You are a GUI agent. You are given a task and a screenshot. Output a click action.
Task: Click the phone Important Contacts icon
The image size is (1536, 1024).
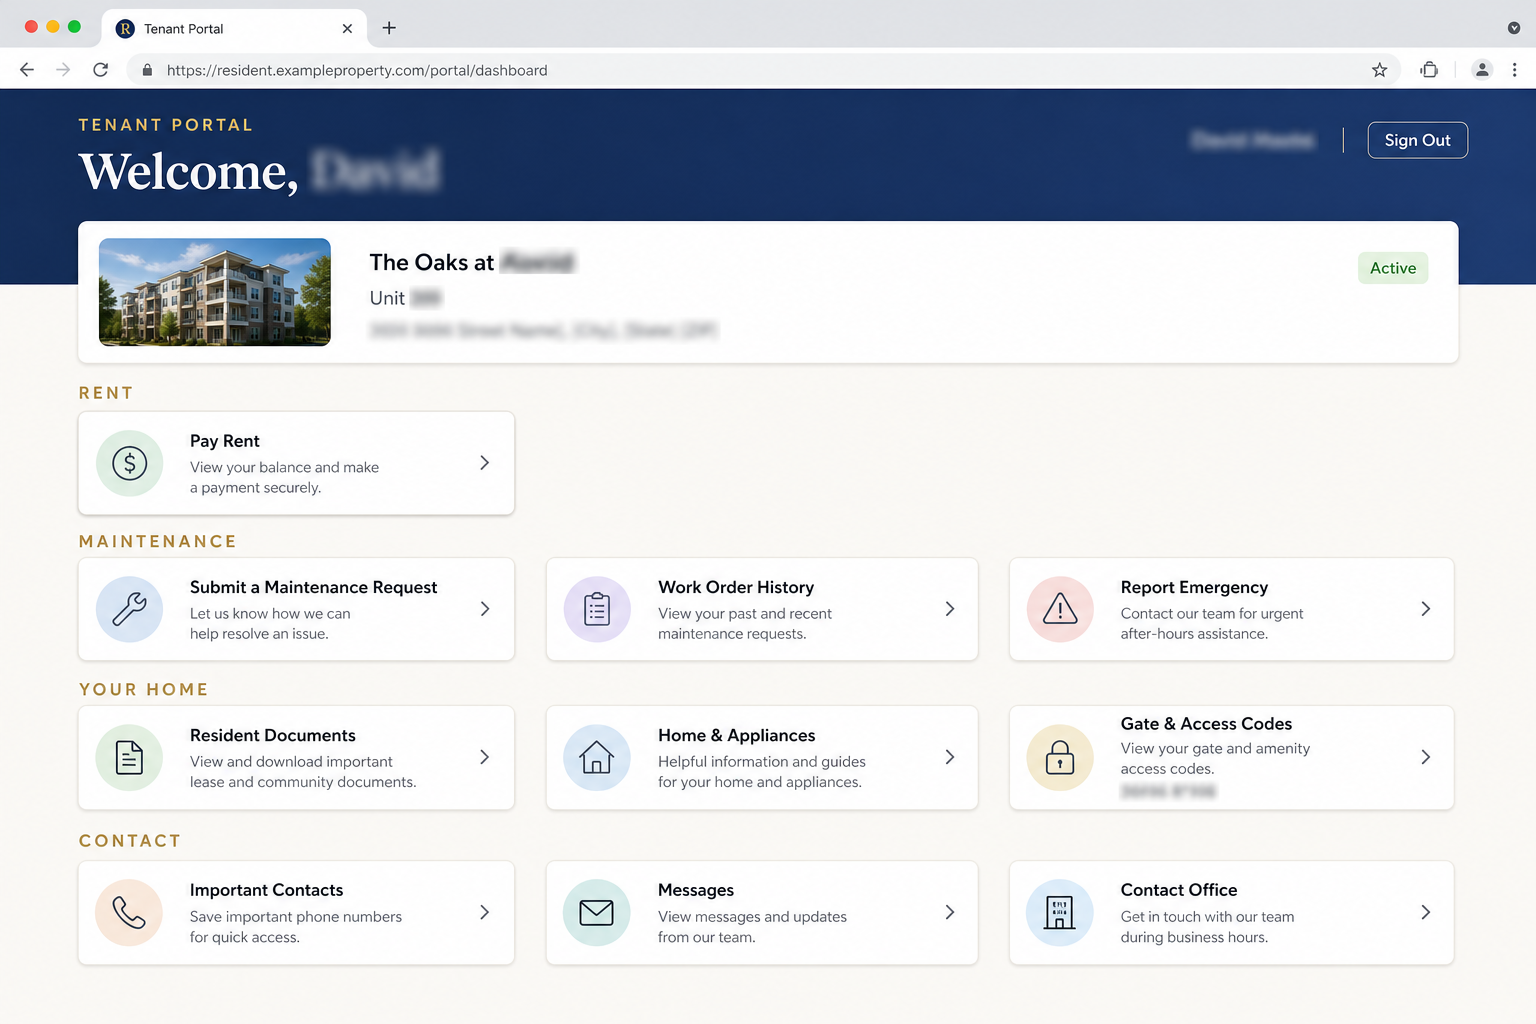pos(130,912)
